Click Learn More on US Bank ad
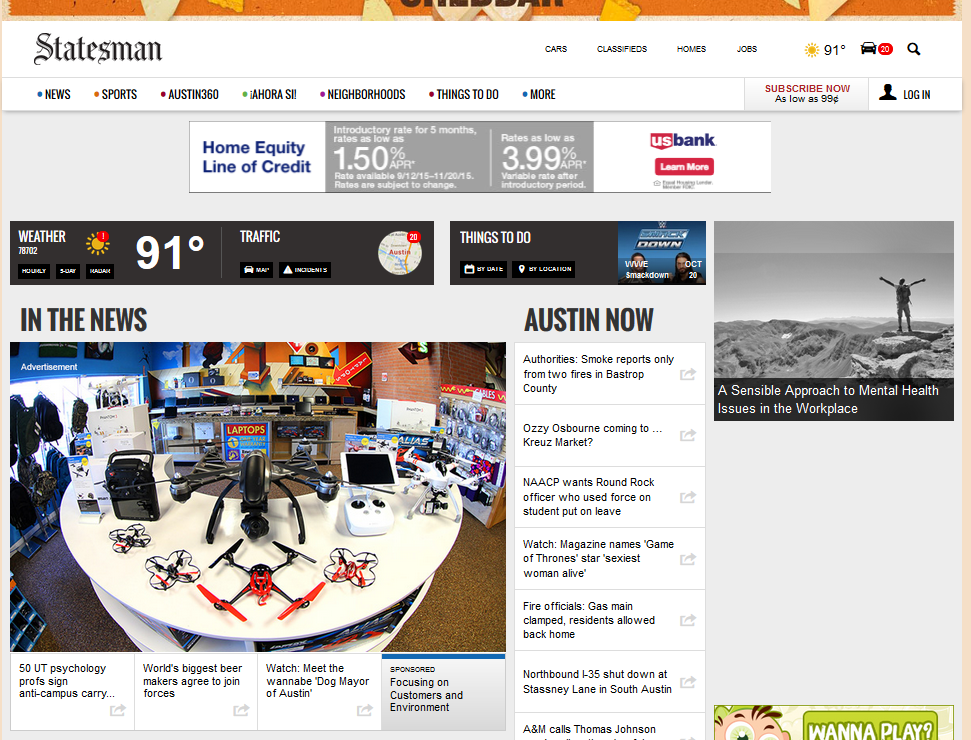Viewport: 971px width, 740px height. 684,167
